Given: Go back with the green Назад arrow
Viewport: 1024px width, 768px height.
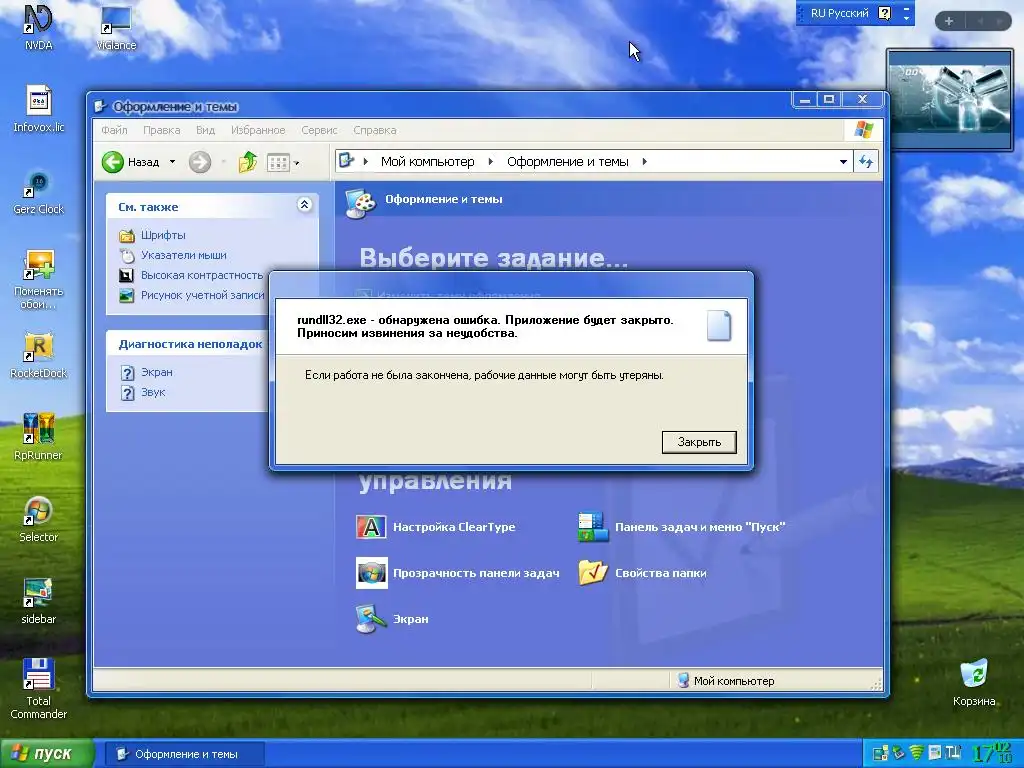Looking at the screenshot, I should [112, 162].
